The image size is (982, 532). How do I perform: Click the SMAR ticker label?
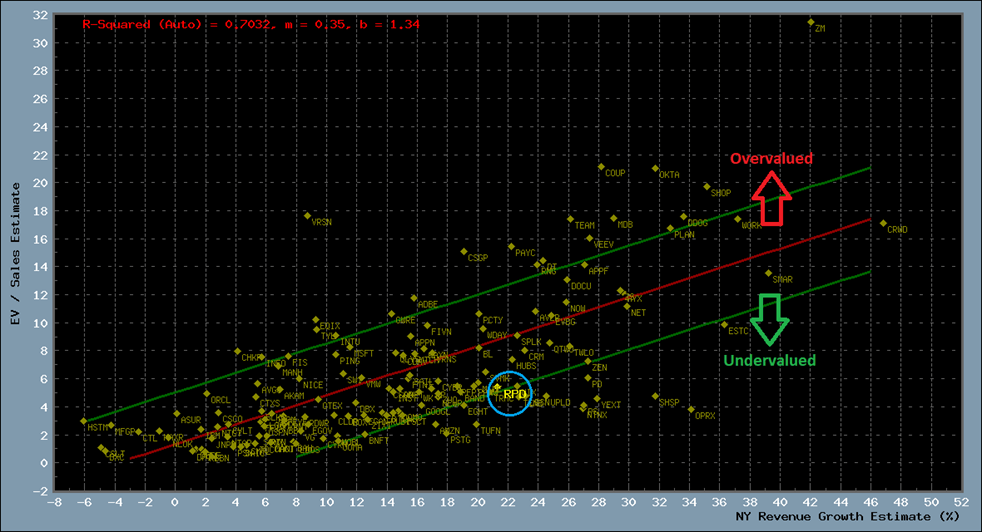pos(782,280)
